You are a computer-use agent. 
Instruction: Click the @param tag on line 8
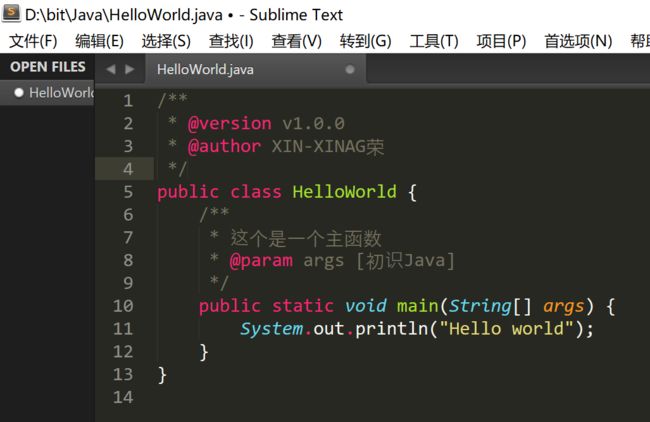261,261
